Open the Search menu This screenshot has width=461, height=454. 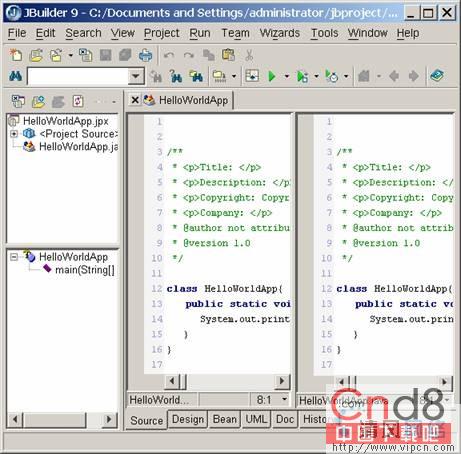click(83, 33)
